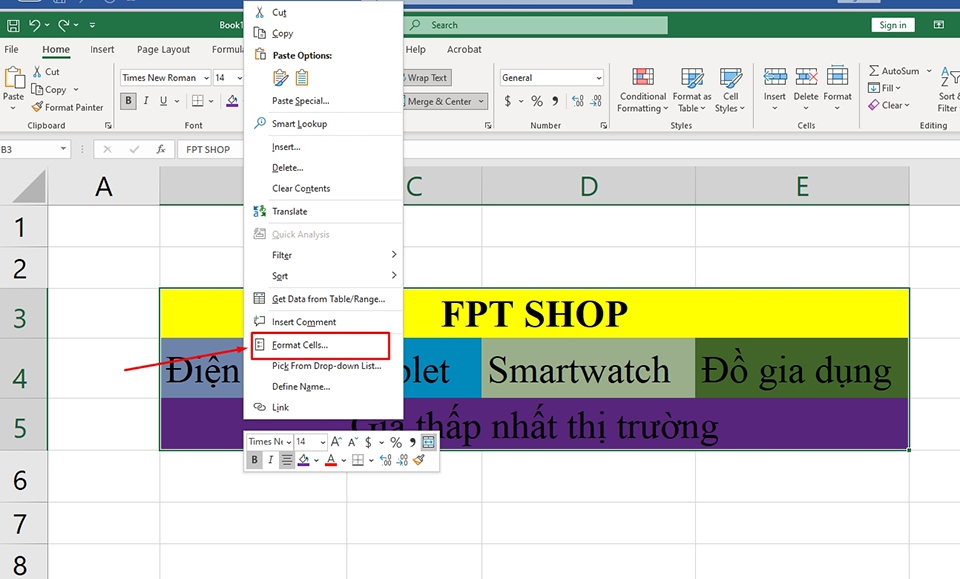This screenshot has height=579, width=960.
Task: Click the Format icon in Cells group
Action: tap(837, 77)
